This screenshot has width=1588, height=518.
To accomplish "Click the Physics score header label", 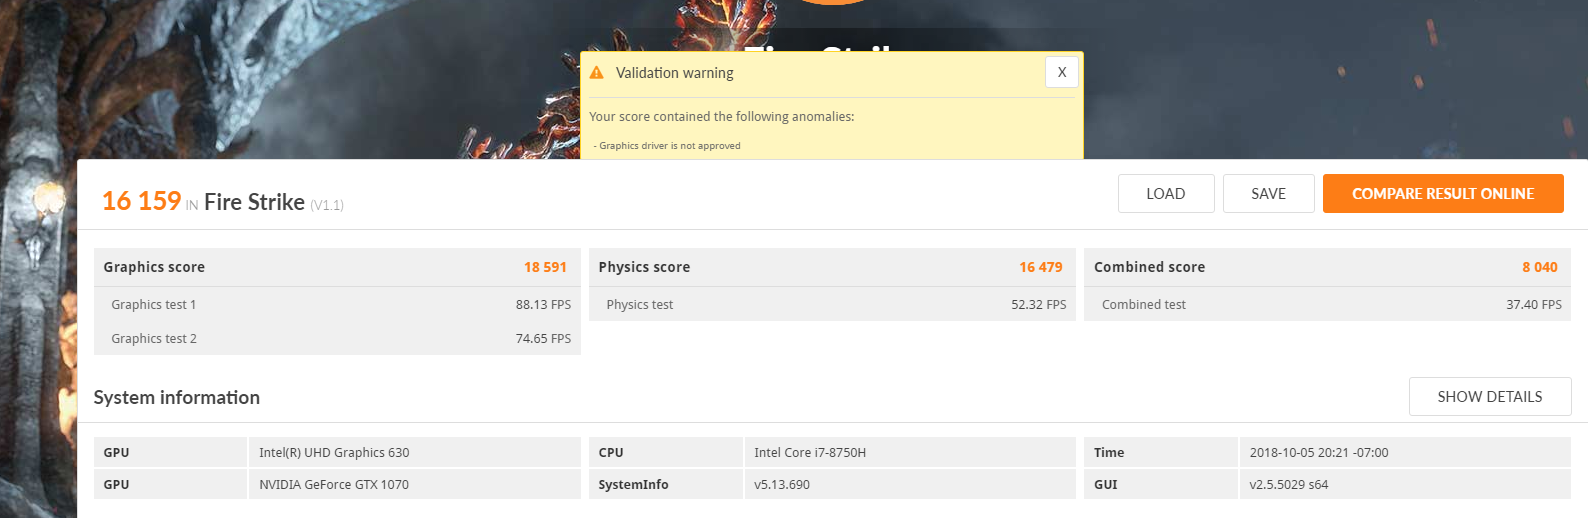I will (x=644, y=267).
